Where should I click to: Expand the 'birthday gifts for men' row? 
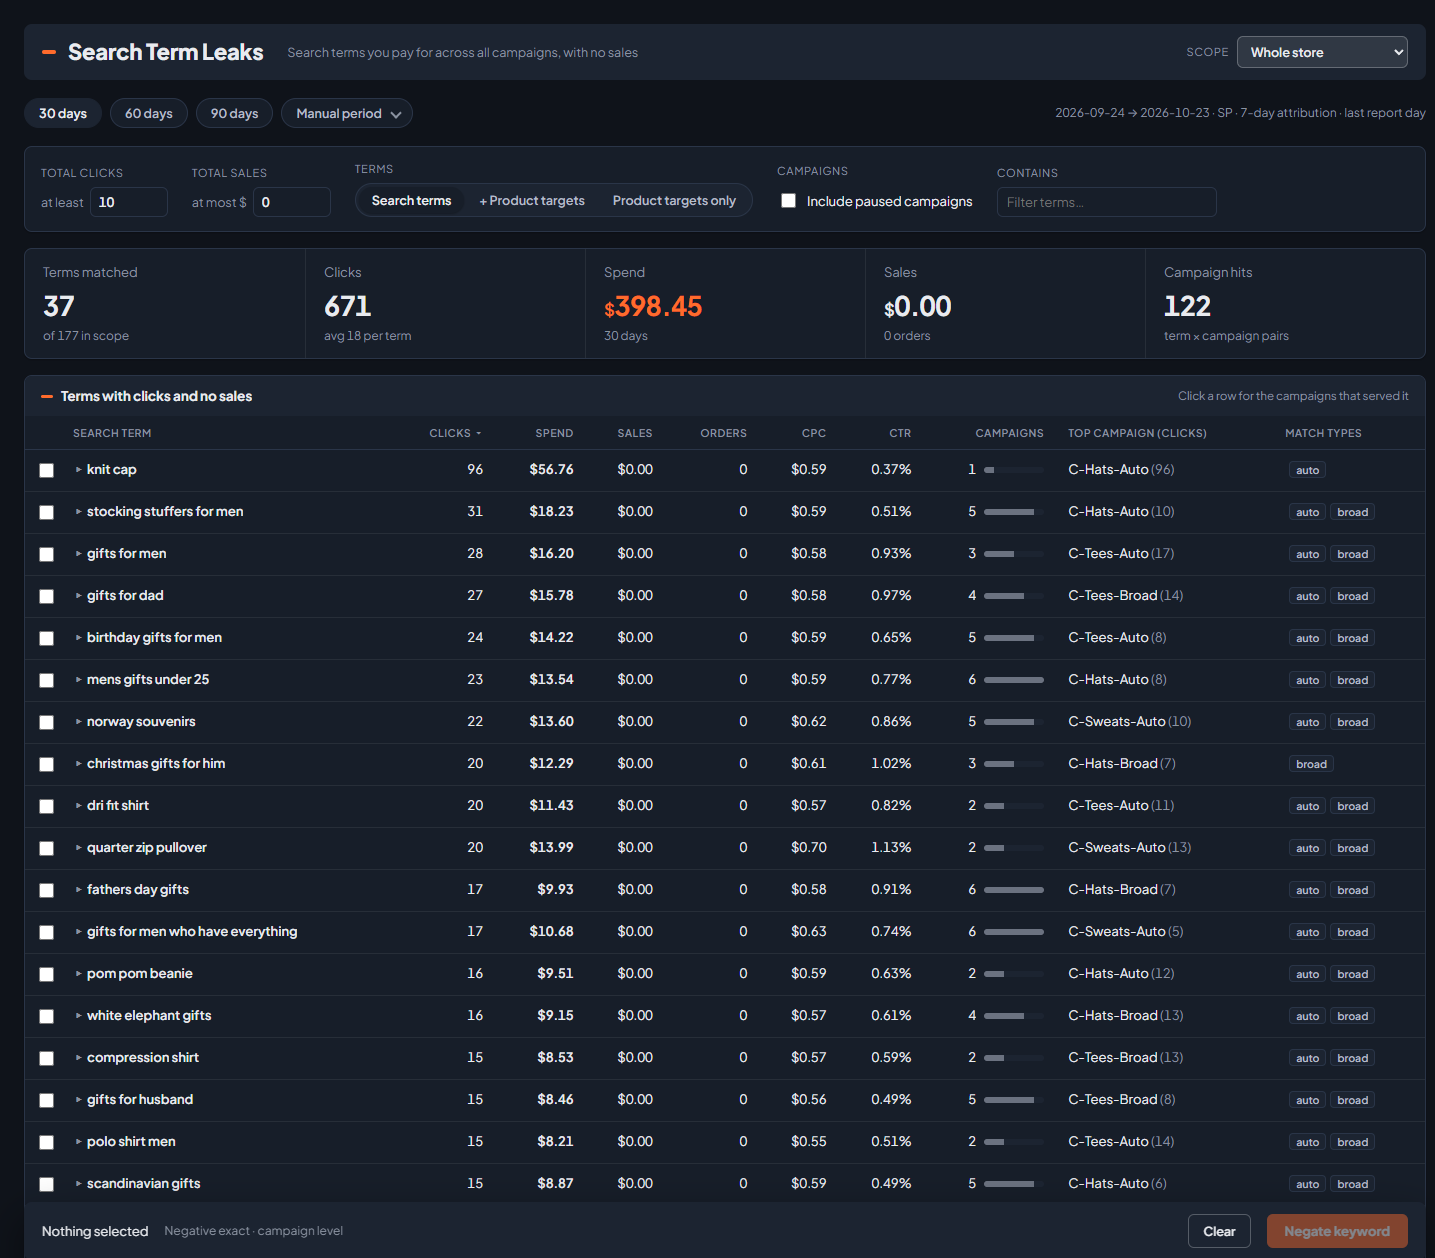pyautogui.click(x=78, y=638)
